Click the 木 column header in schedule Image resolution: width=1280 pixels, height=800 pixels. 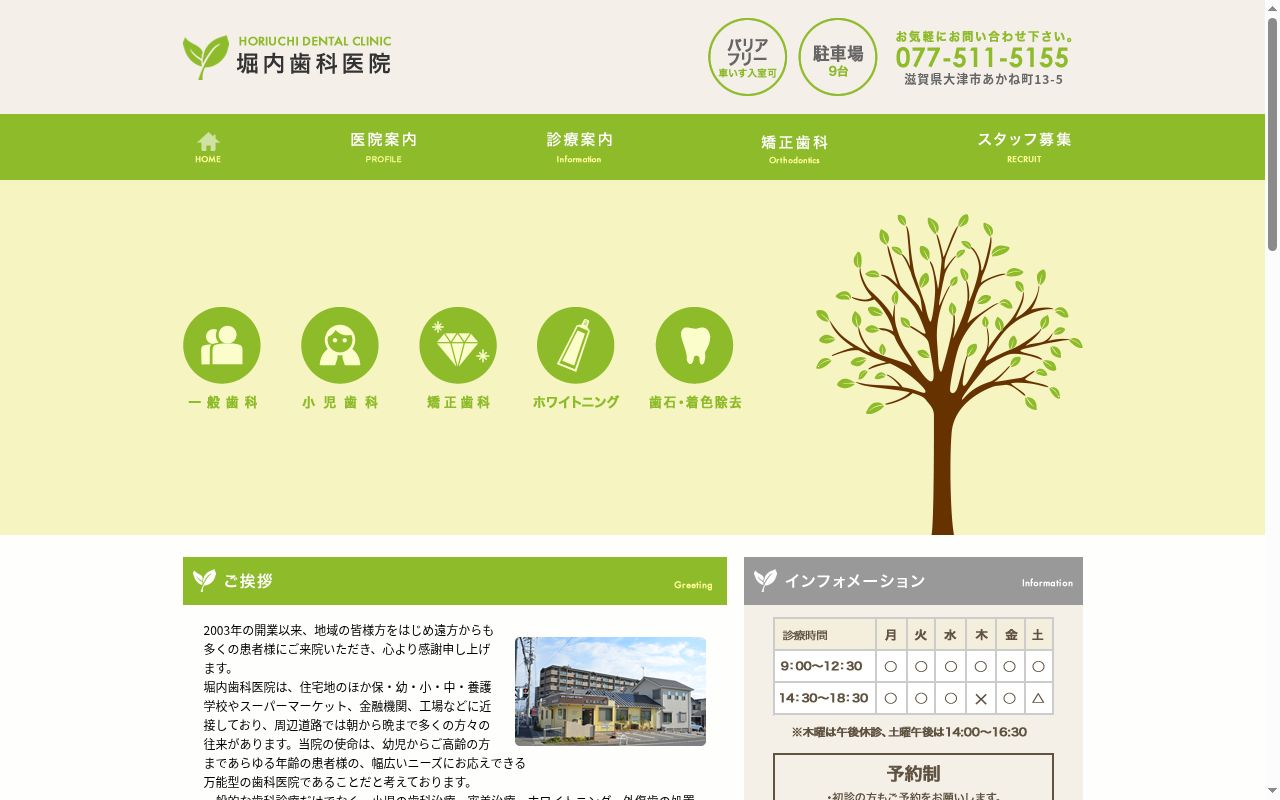coord(981,635)
